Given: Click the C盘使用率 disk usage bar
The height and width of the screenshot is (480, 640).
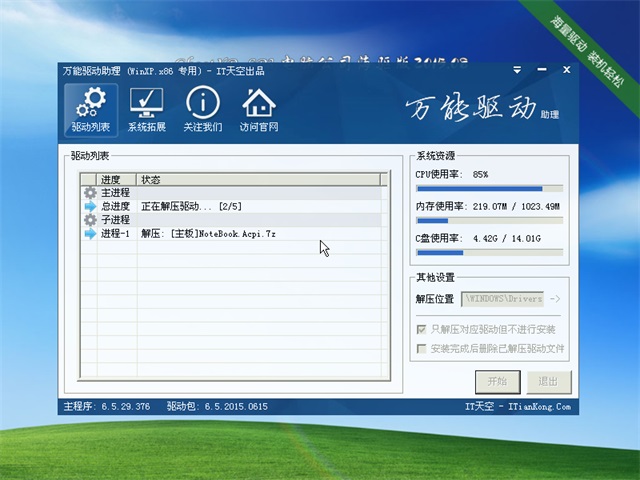Looking at the screenshot, I should (x=489, y=252).
